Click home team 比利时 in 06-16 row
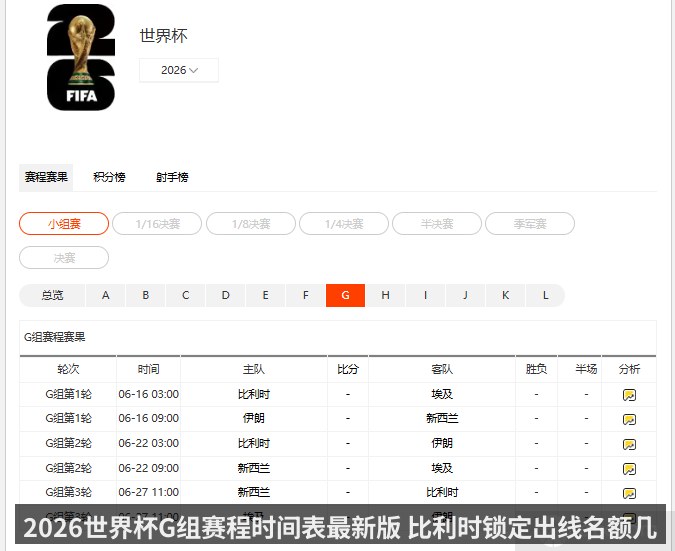 pos(254,394)
